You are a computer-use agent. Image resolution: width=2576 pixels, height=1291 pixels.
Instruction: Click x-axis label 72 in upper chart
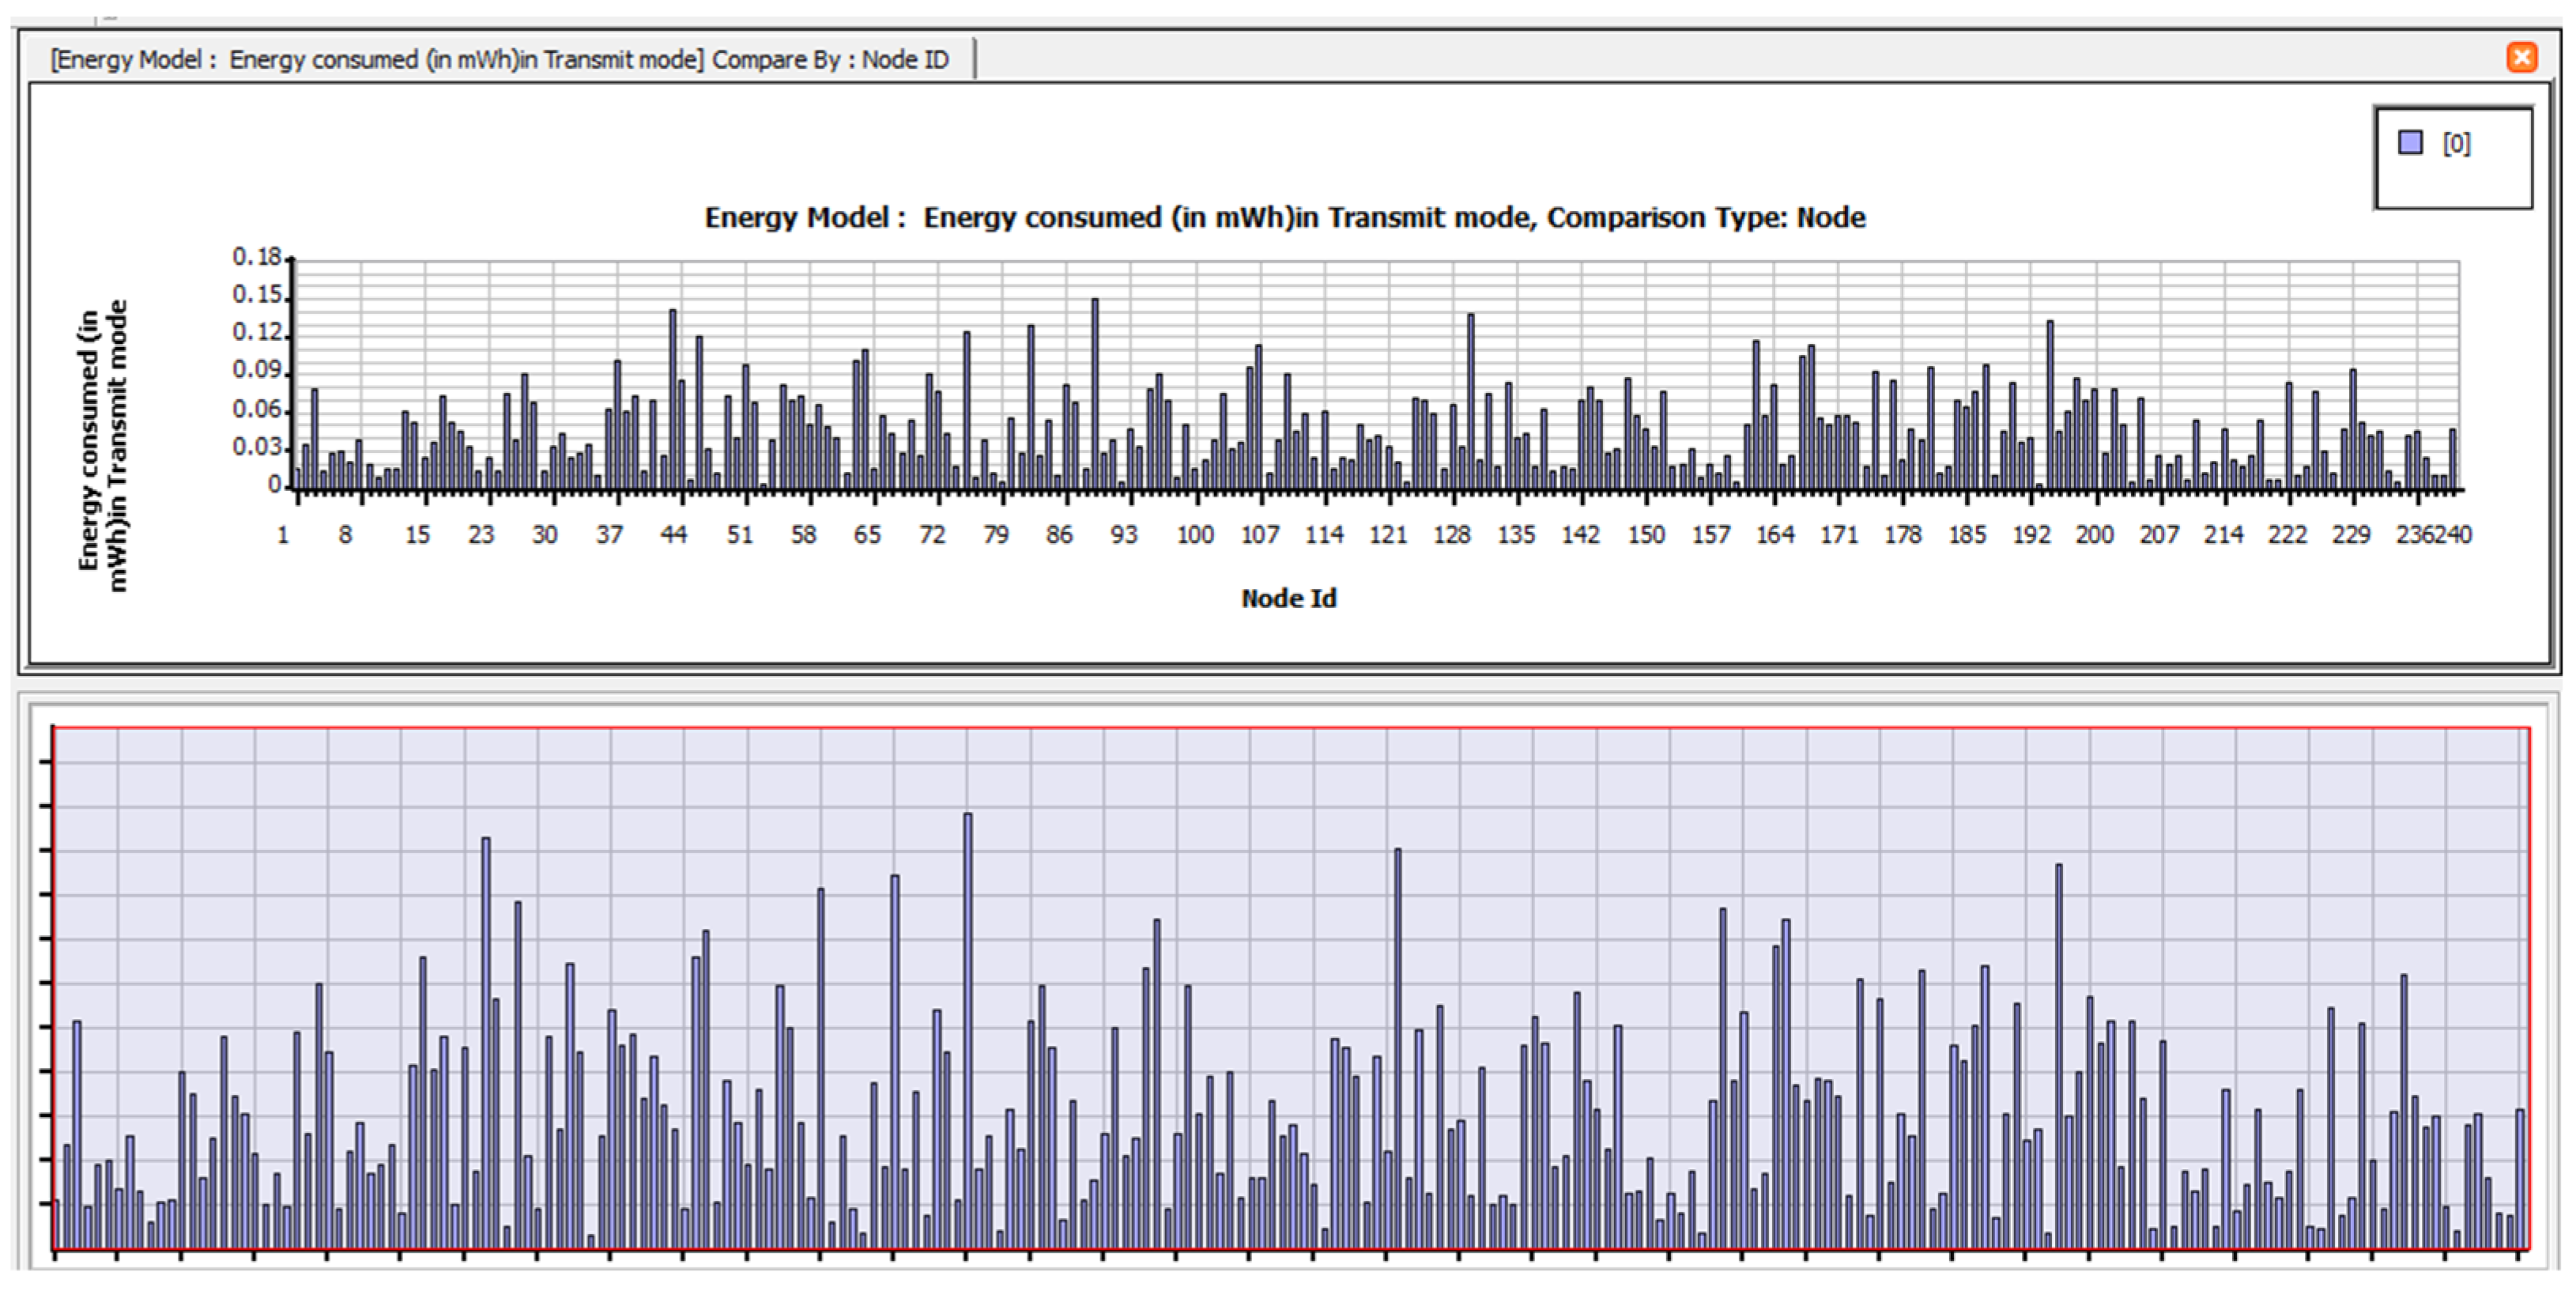click(932, 535)
